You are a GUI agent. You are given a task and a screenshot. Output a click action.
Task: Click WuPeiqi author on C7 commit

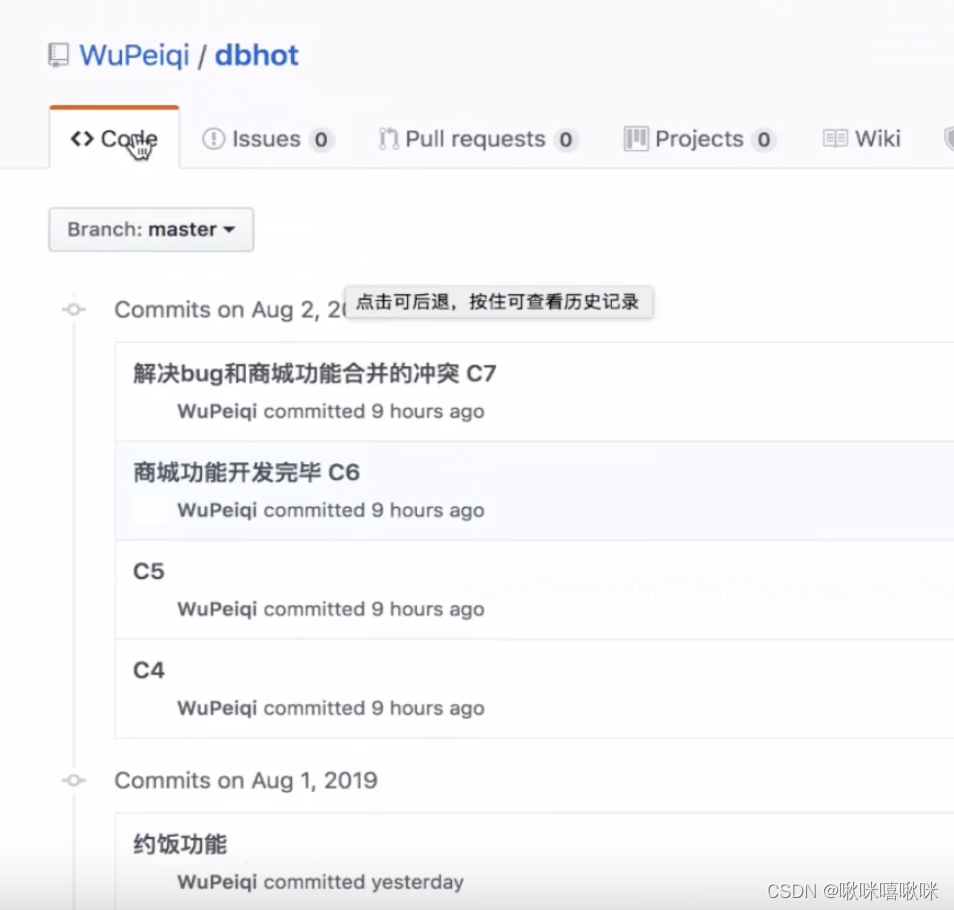point(217,412)
